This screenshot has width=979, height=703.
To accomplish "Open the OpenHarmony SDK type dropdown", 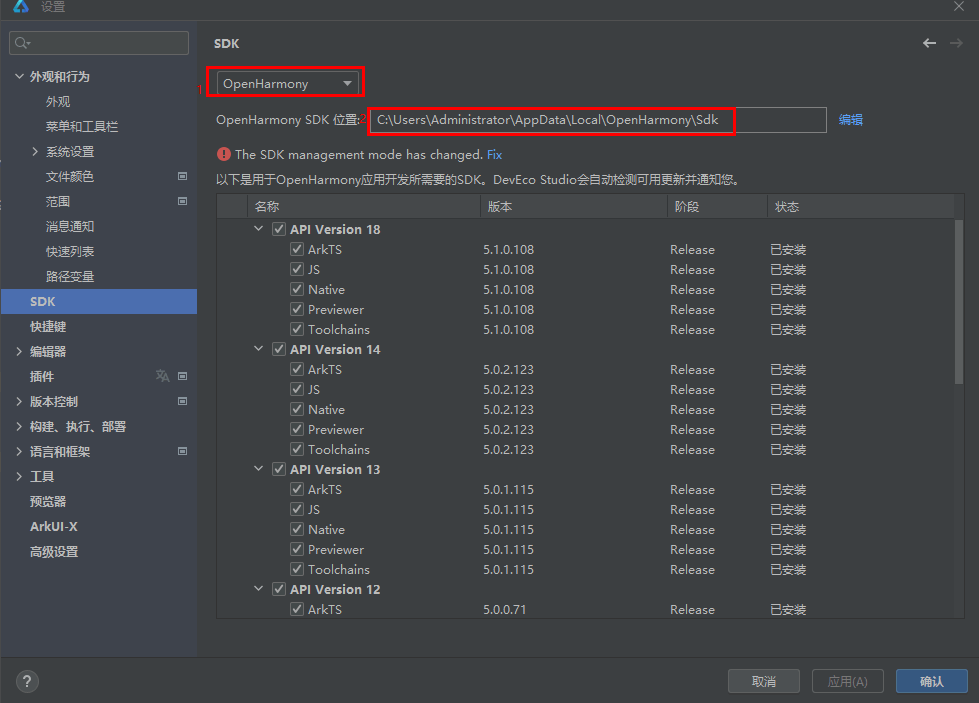I will tap(287, 83).
